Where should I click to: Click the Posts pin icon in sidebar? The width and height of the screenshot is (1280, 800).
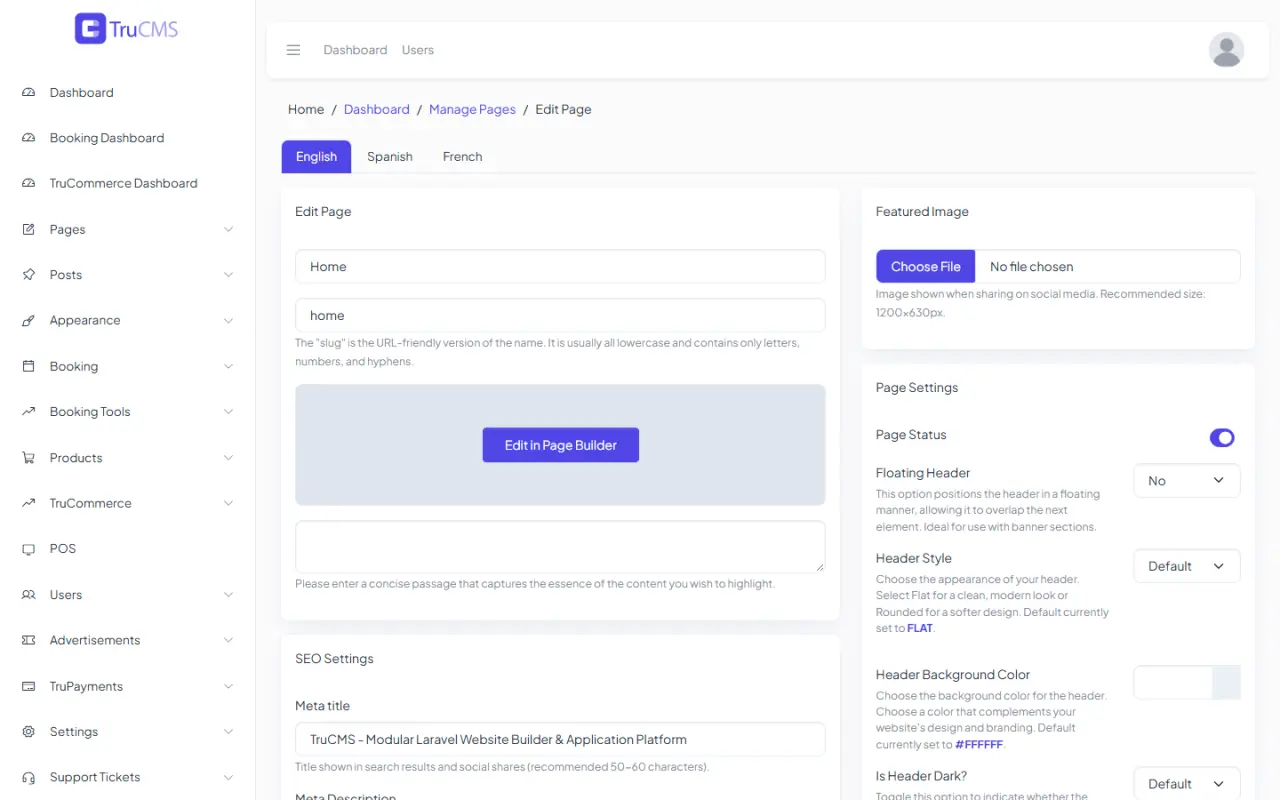29,275
